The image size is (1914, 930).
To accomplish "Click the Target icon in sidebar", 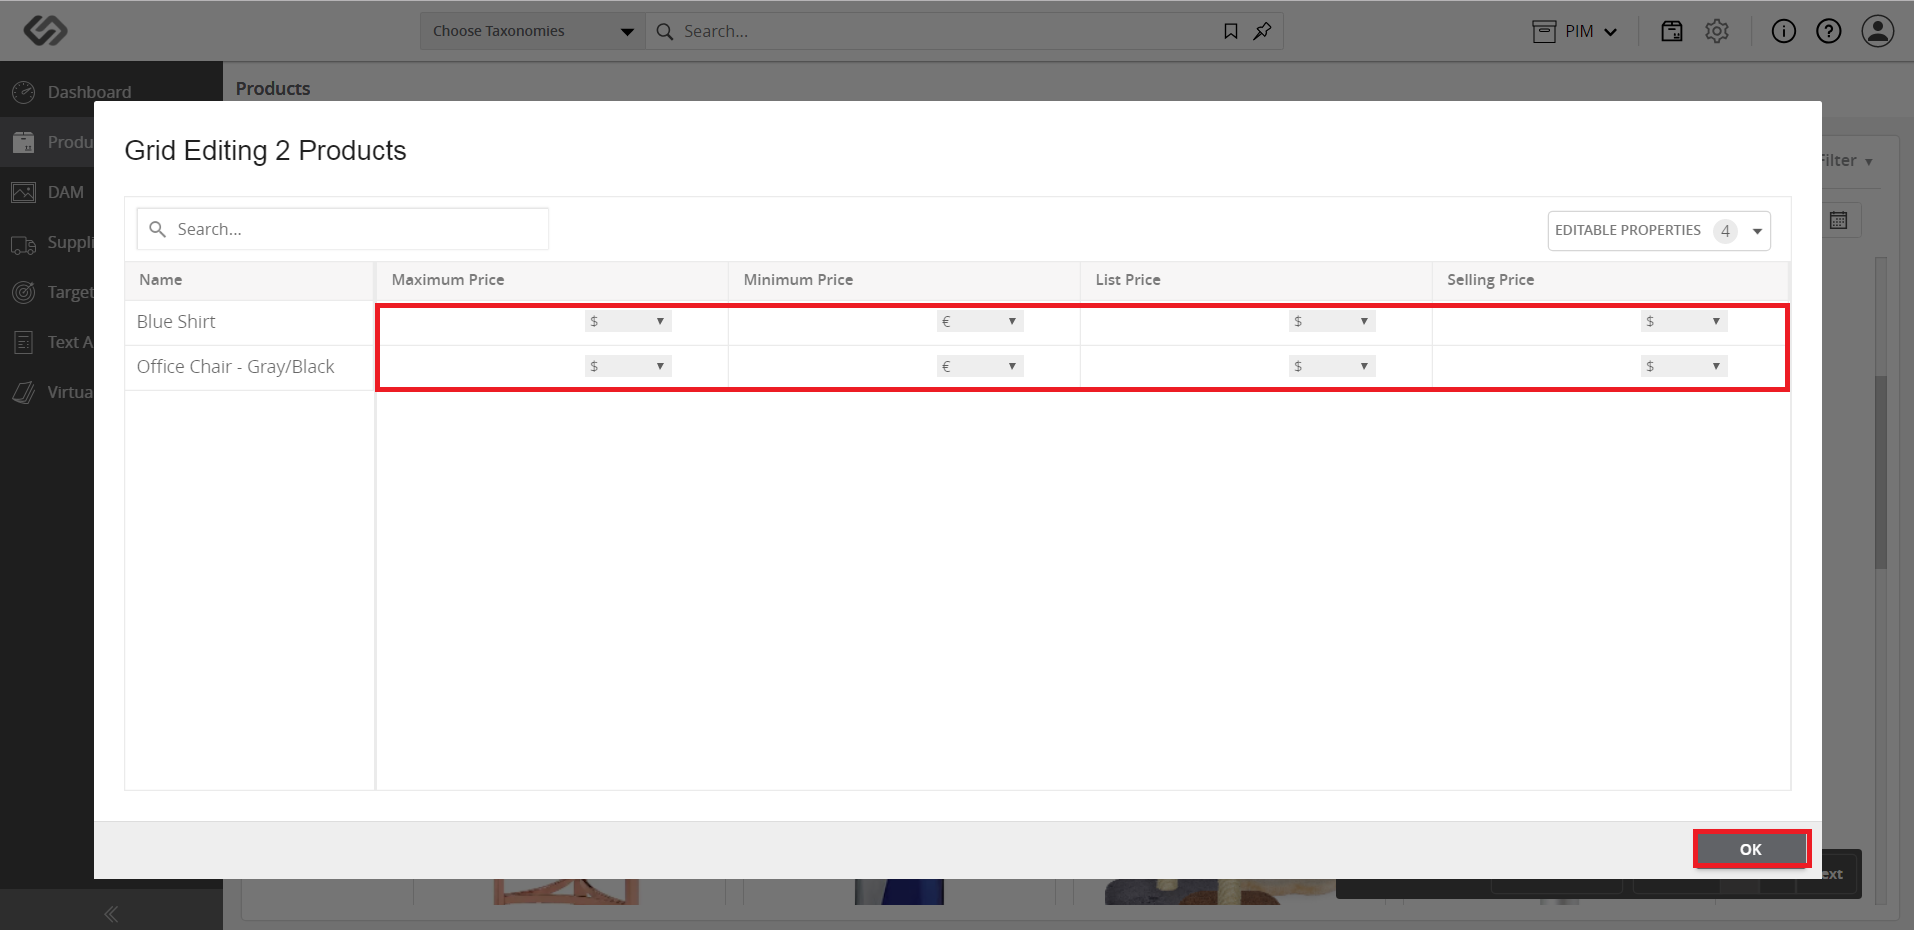I will 24,292.
